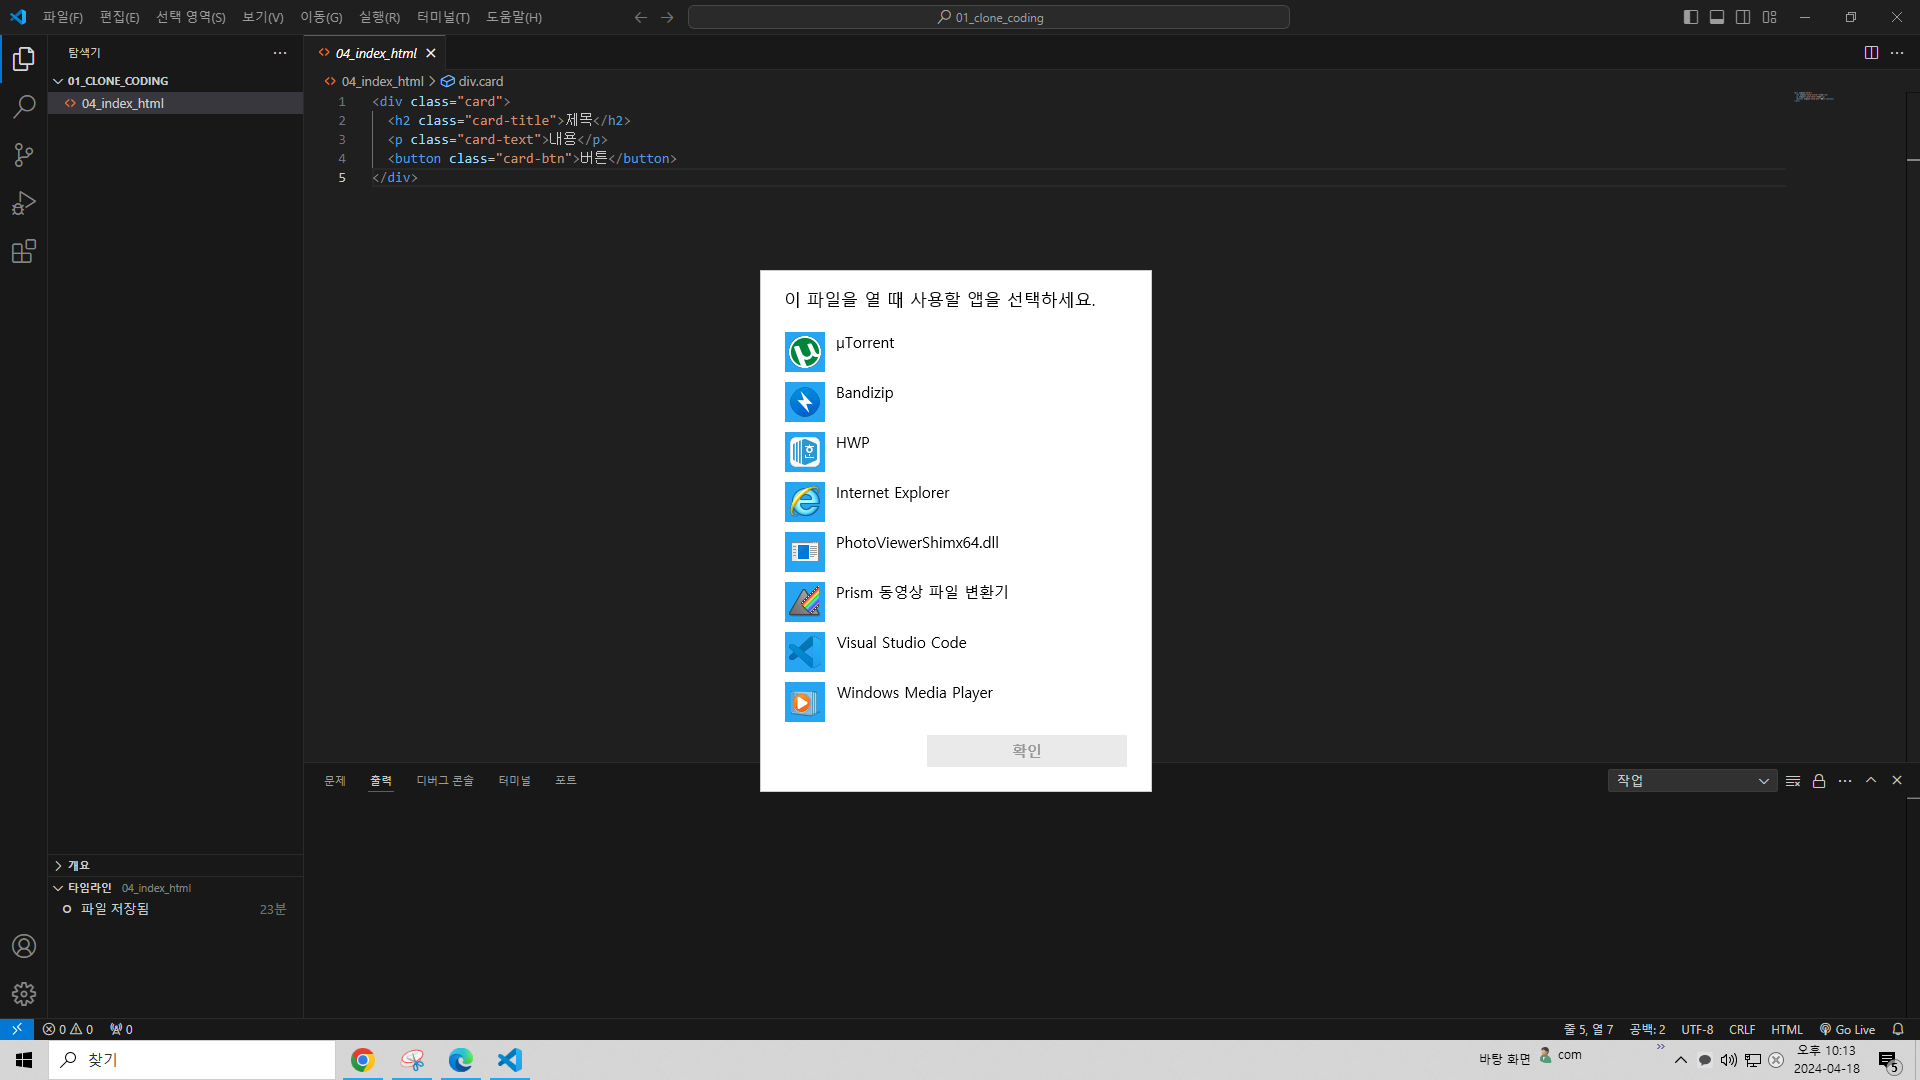This screenshot has width=1920, height=1080.
Task: Expand the Outline (개요) section
Action: 175,865
